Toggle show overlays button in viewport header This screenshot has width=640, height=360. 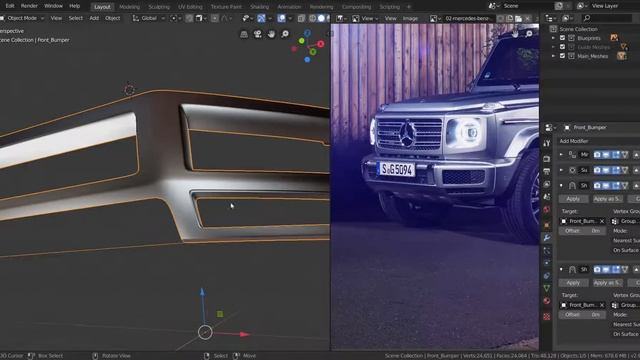[x=282, y=18]
